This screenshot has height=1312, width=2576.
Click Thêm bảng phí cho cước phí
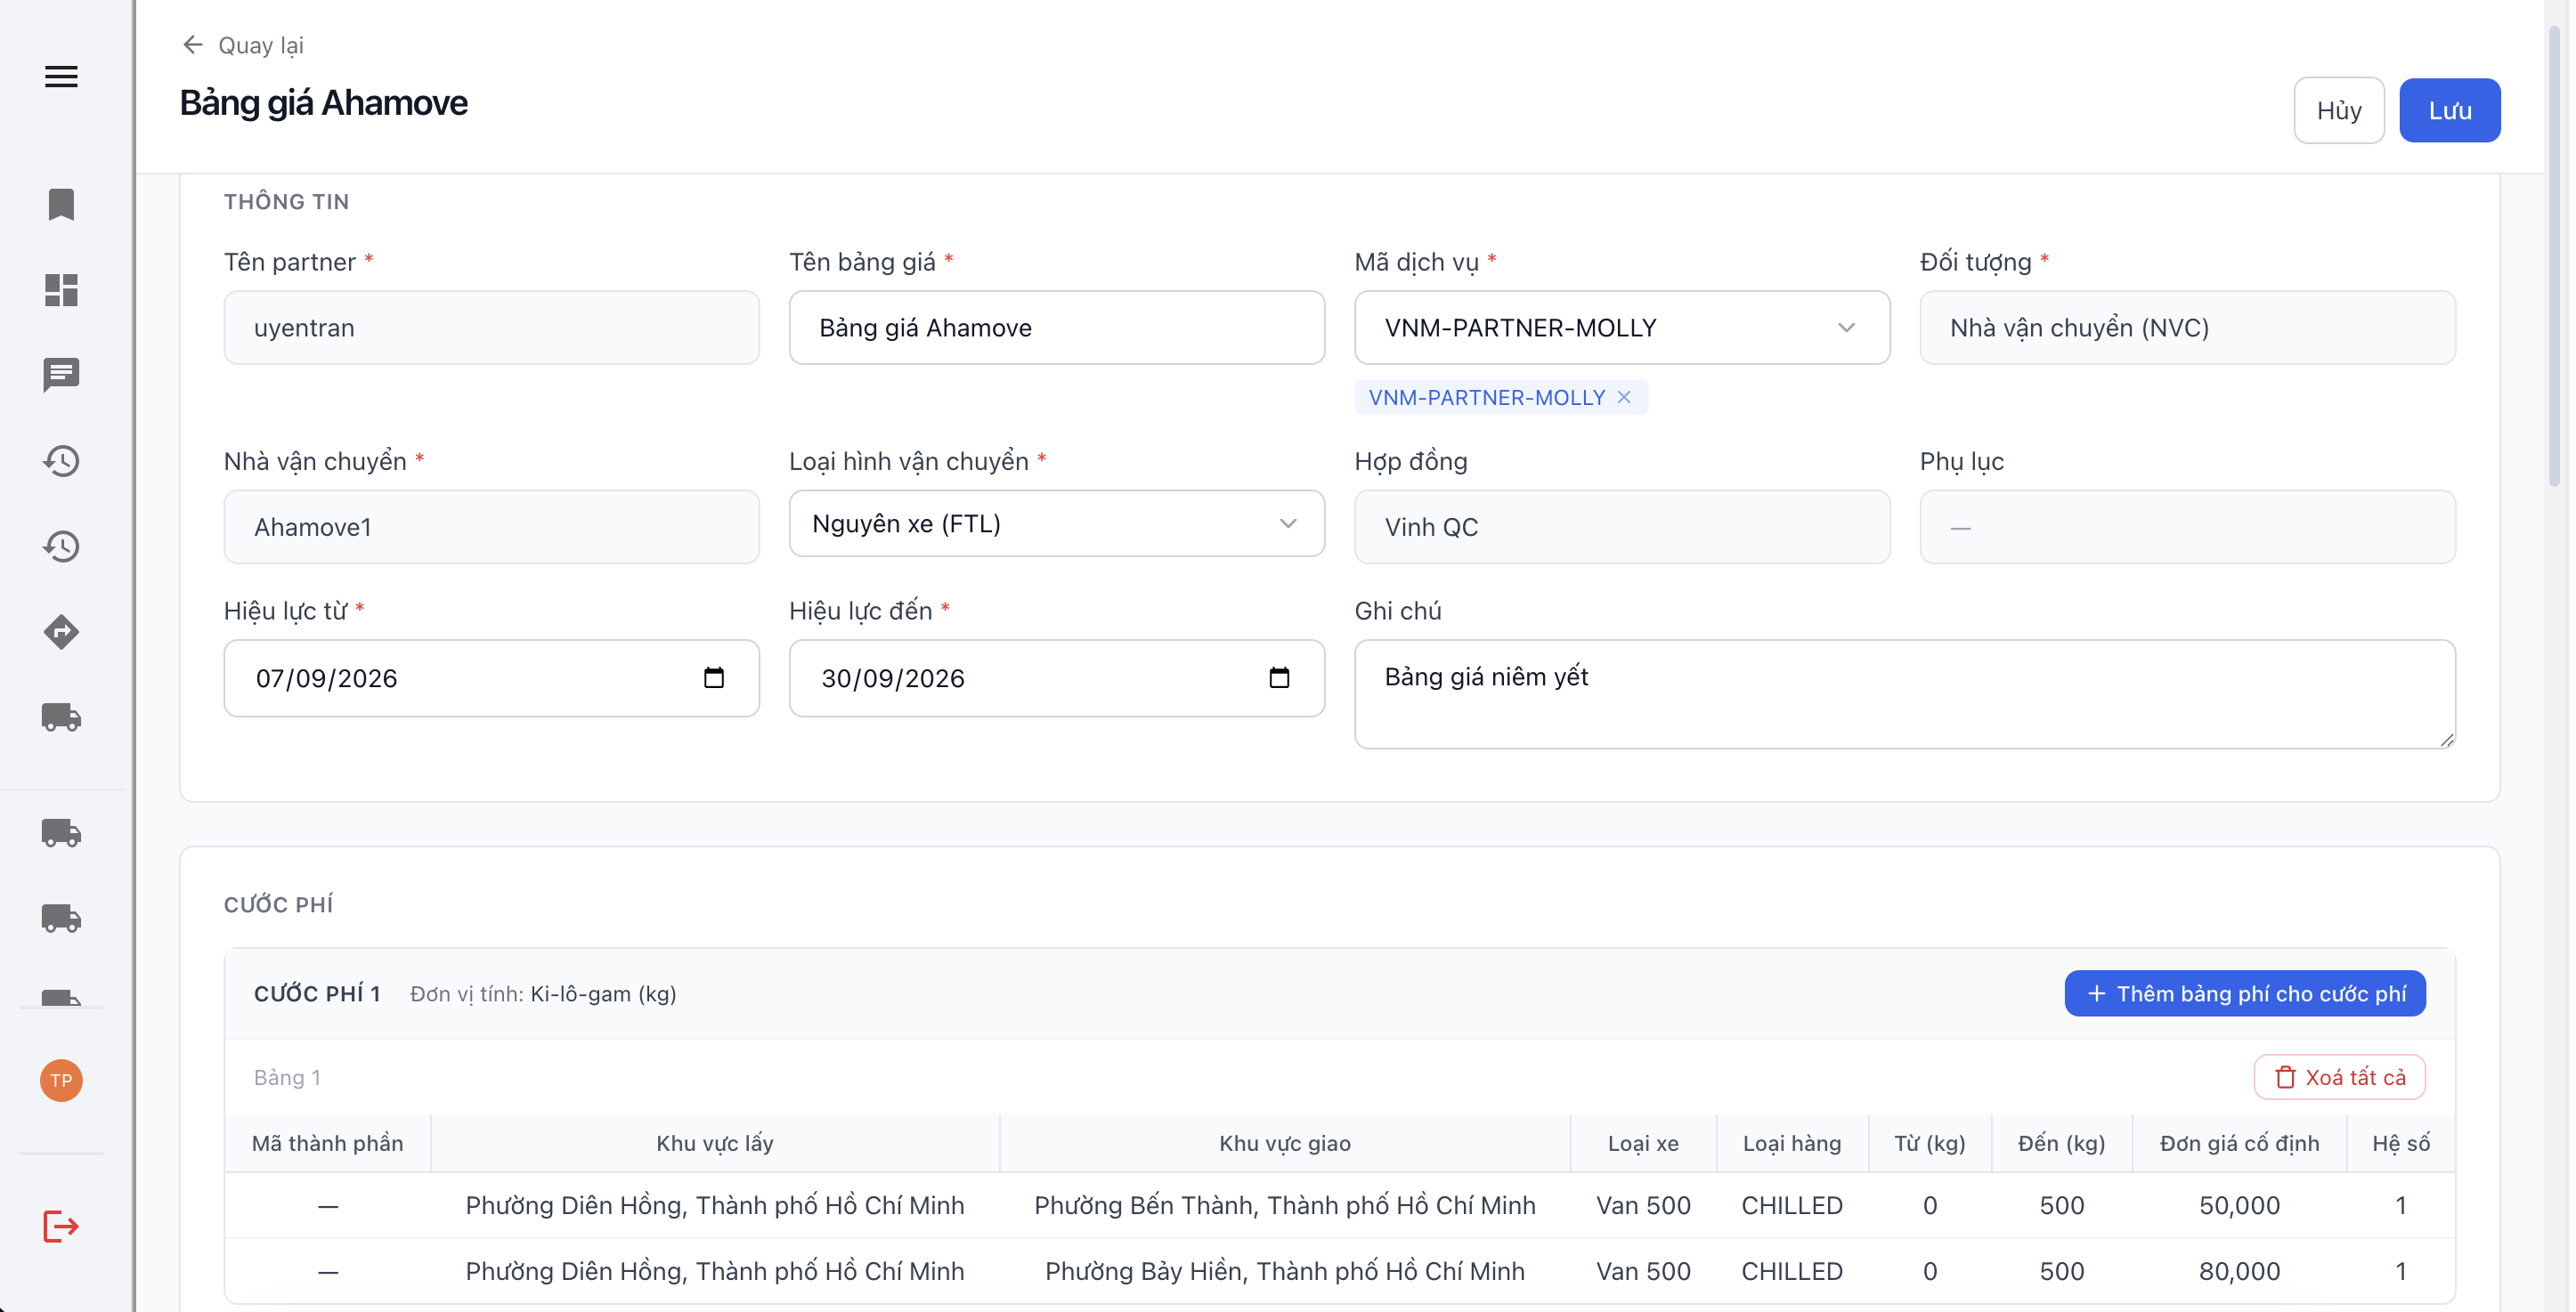point(2245,993)
